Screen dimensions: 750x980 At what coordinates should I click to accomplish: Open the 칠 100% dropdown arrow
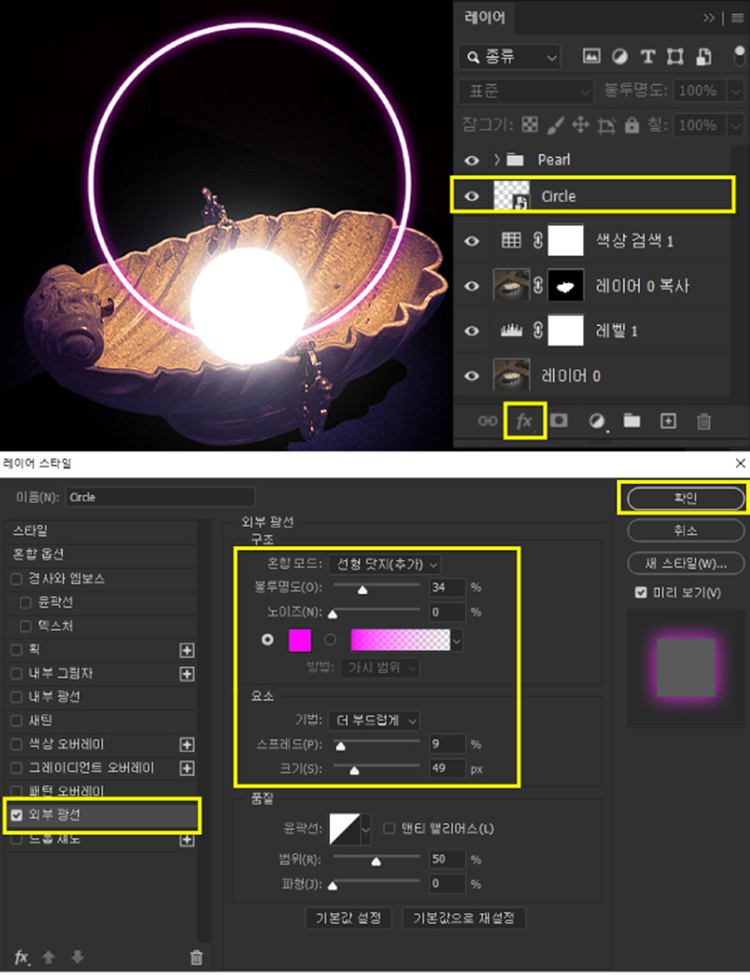tap(736, 126)
